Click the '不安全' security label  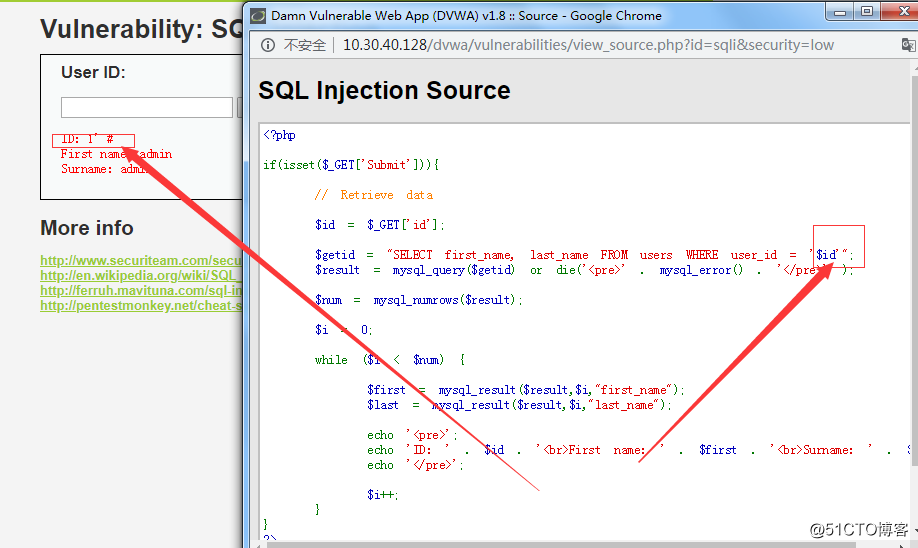click(304, 45)
